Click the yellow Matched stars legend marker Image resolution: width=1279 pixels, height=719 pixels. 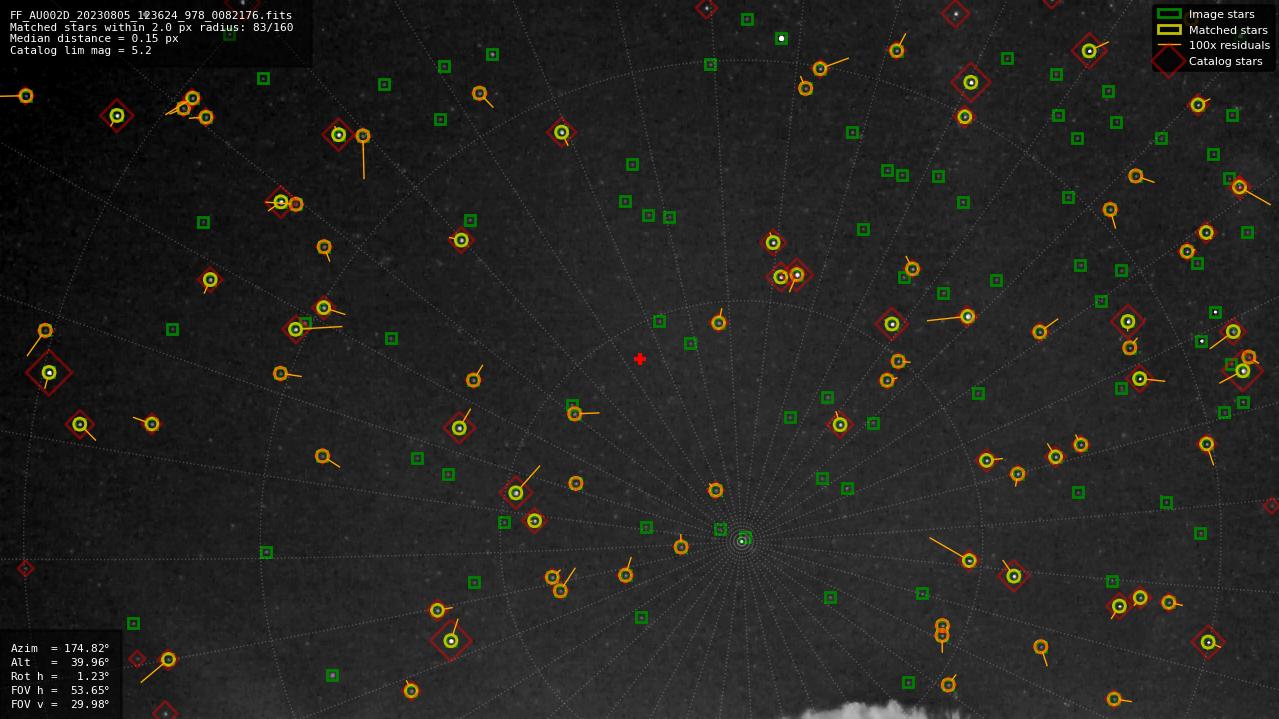tap(1169, 30)
